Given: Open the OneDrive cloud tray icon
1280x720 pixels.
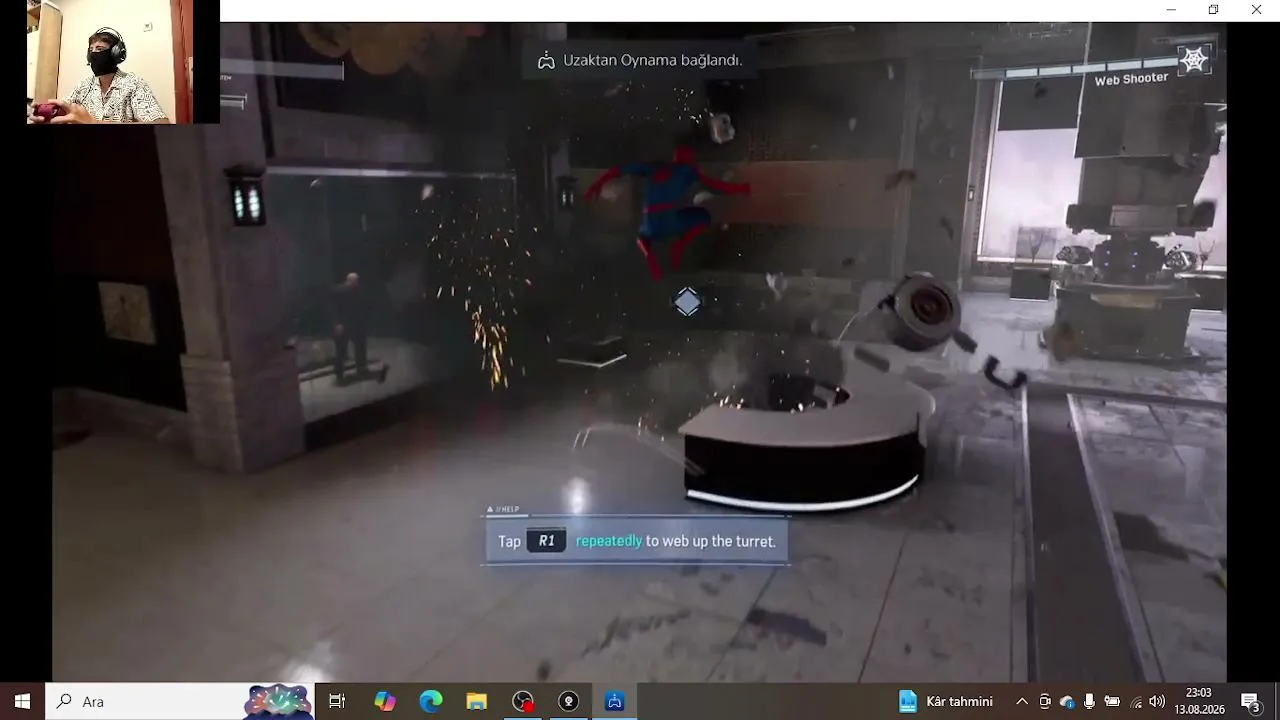Looking at the screenshot, I should 1067,701.
